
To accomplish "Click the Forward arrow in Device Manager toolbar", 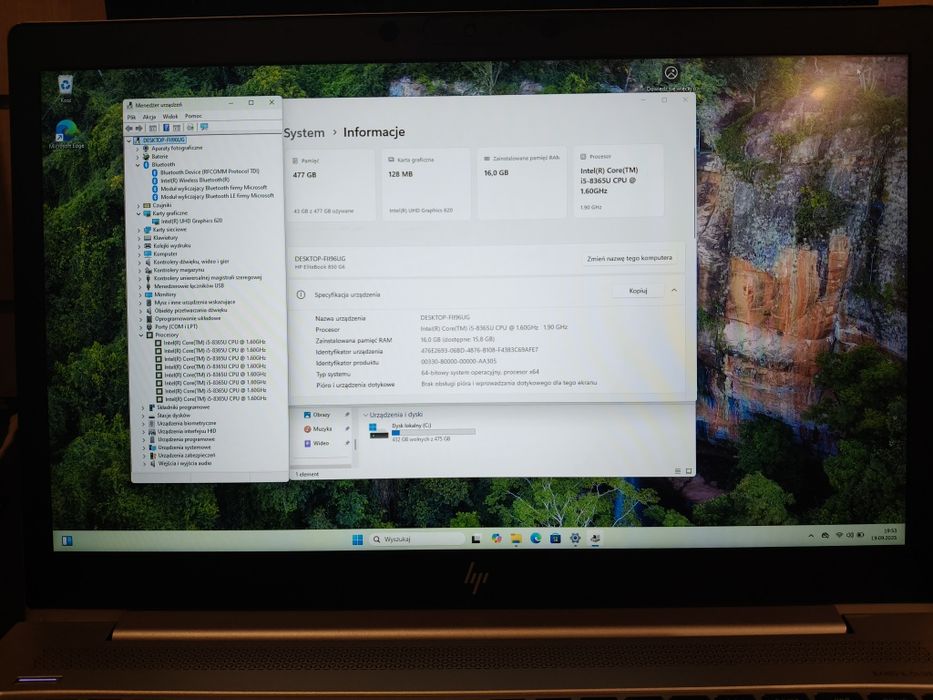I will [139, 128].
